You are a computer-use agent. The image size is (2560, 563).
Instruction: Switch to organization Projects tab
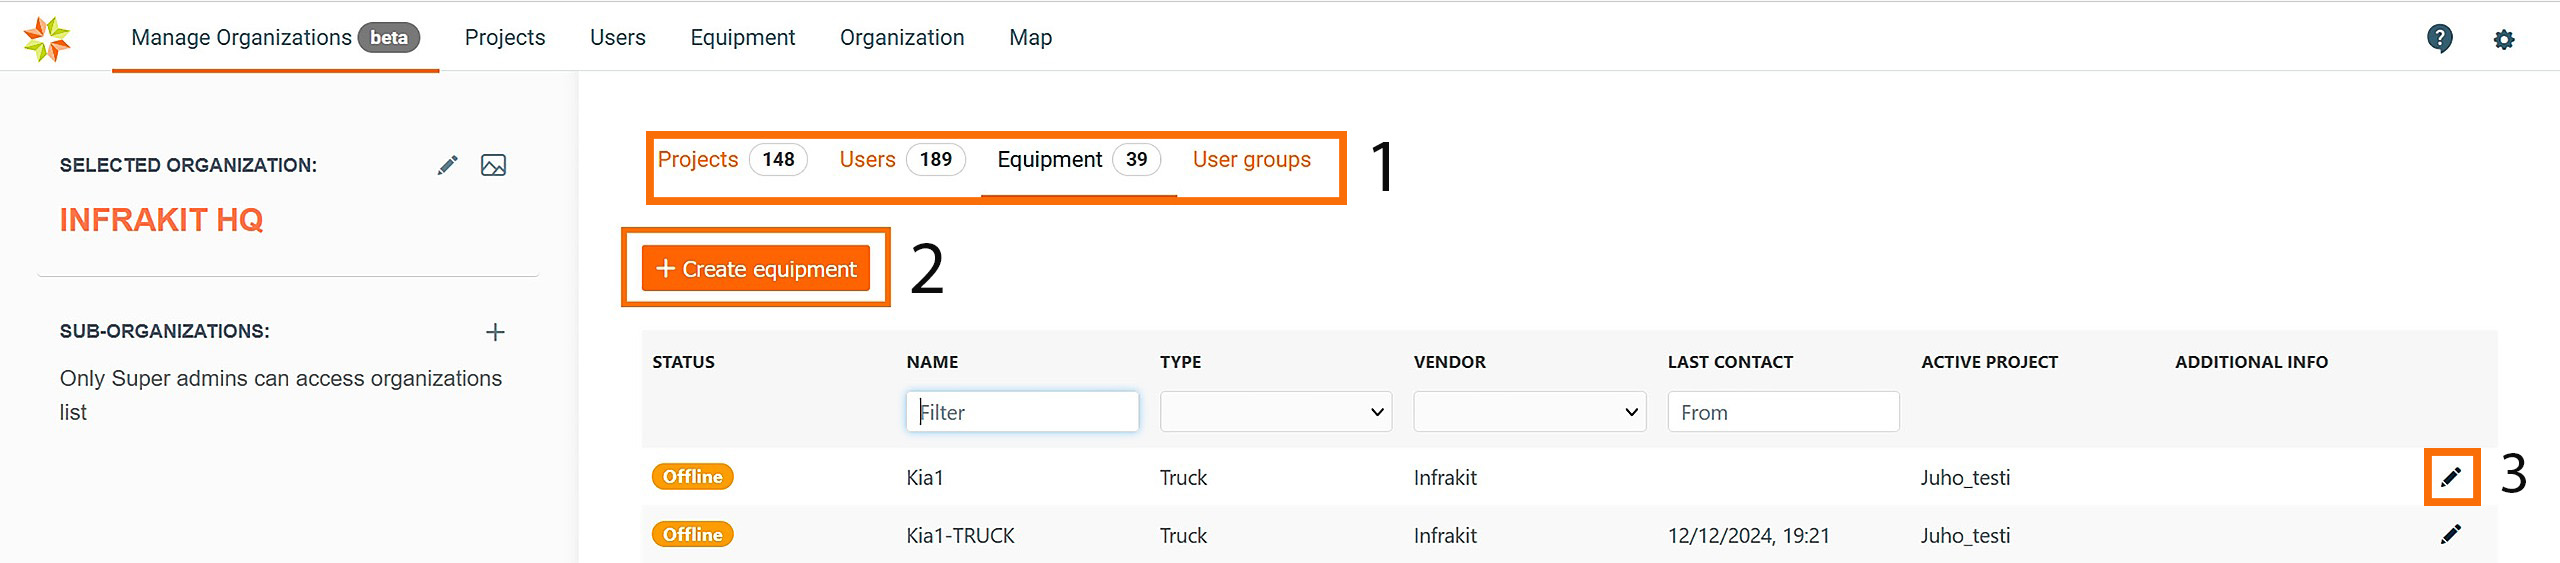698,160
